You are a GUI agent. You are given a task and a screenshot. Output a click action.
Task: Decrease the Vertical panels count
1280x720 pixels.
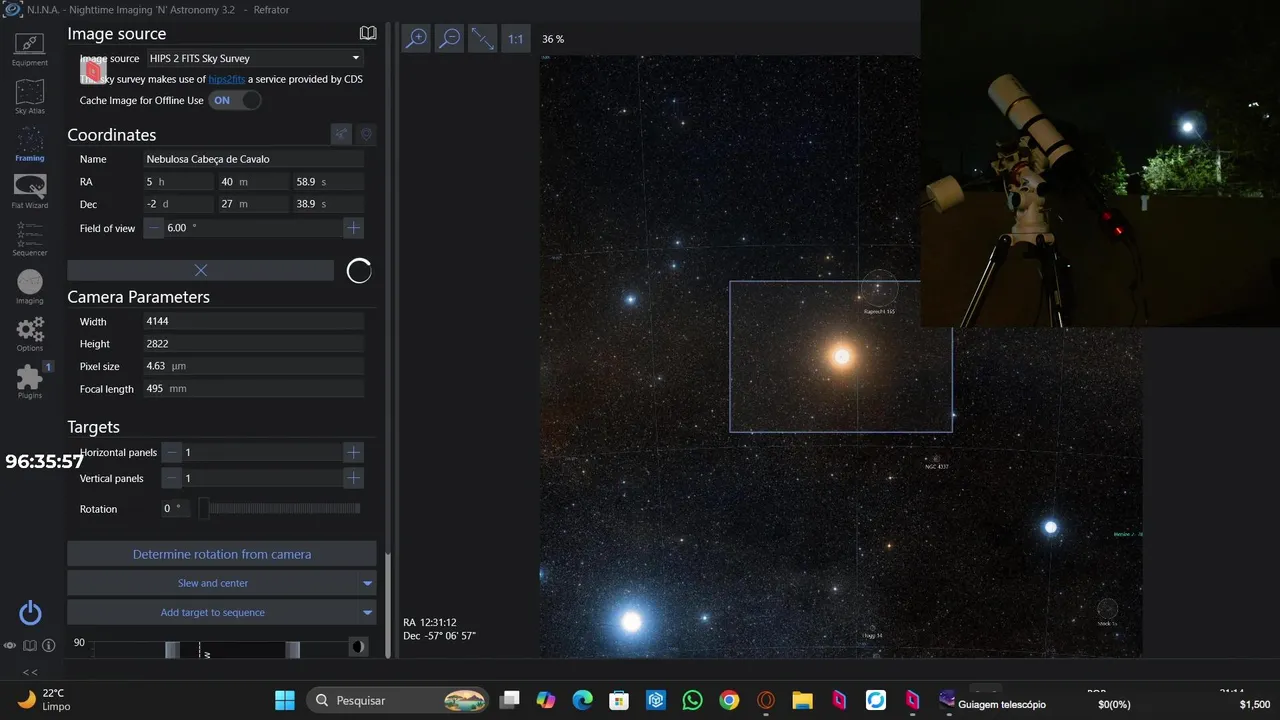click(x=172, y=478)
